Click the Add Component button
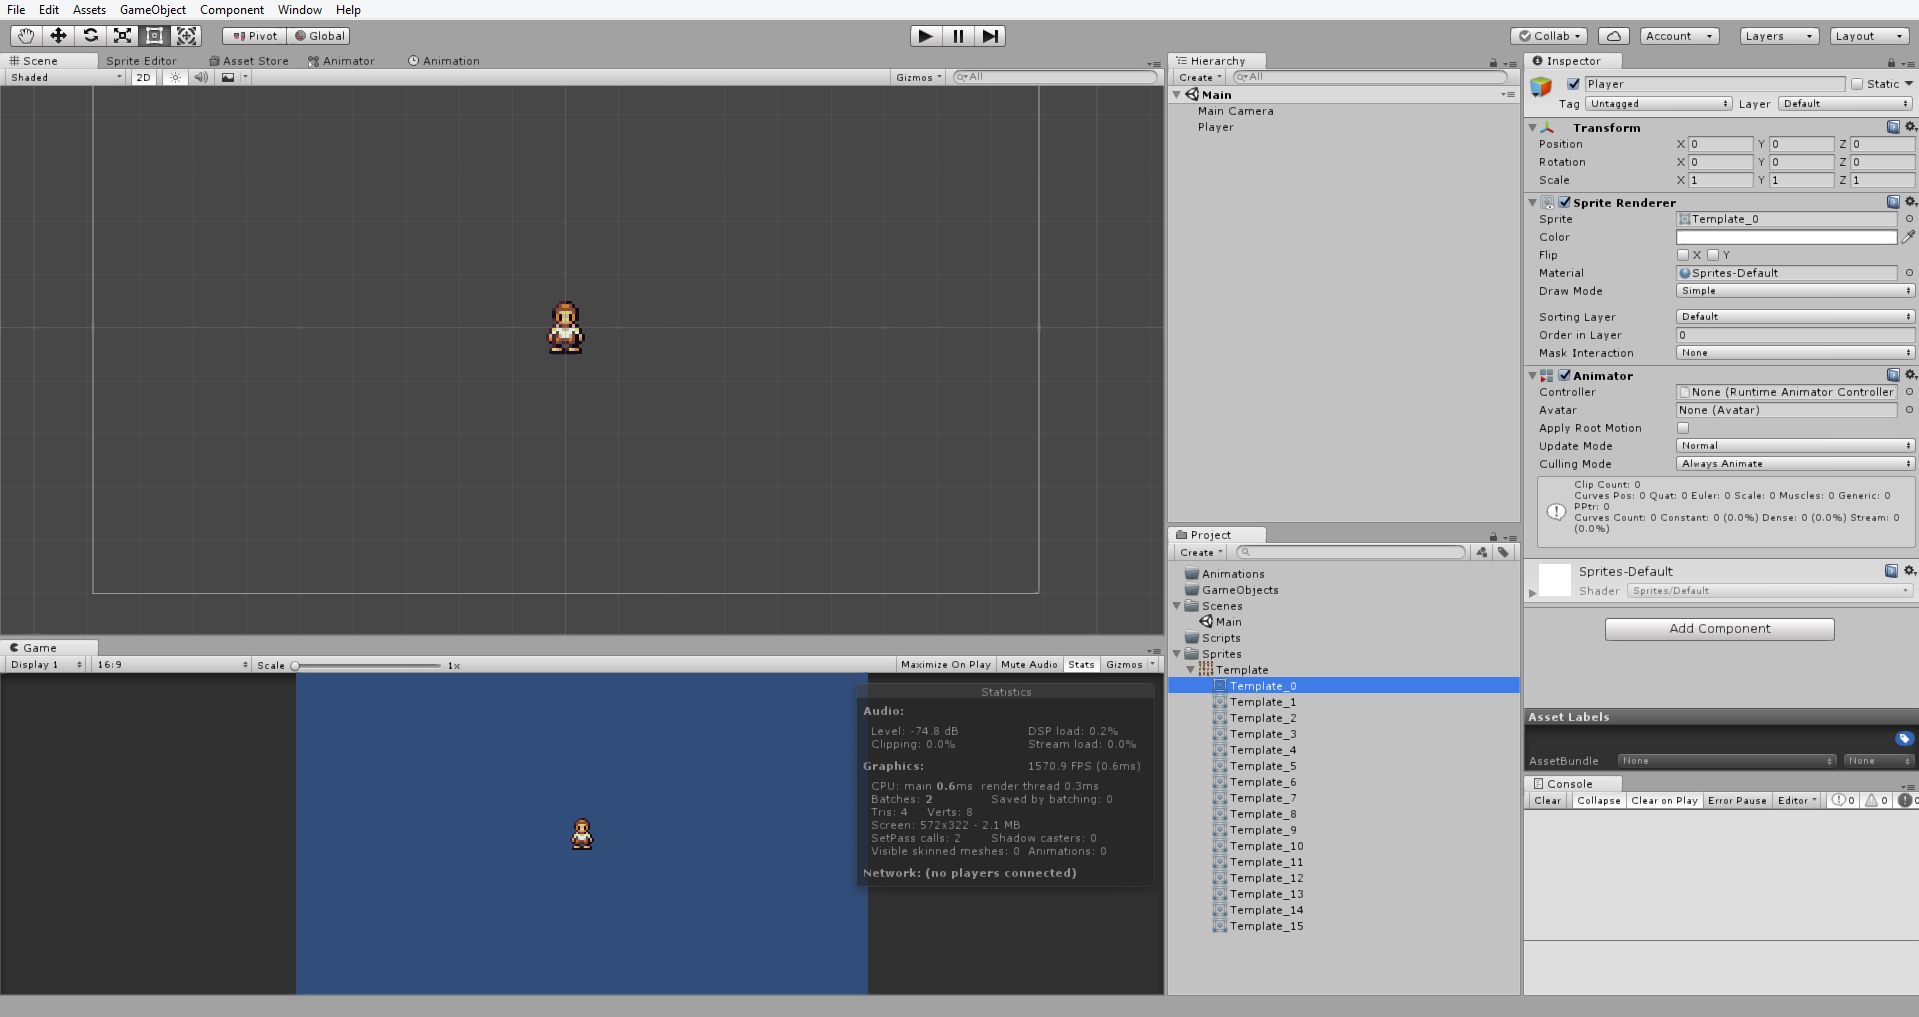The height and width of the screenshot is (1017, 1919). coord(1719,628)
